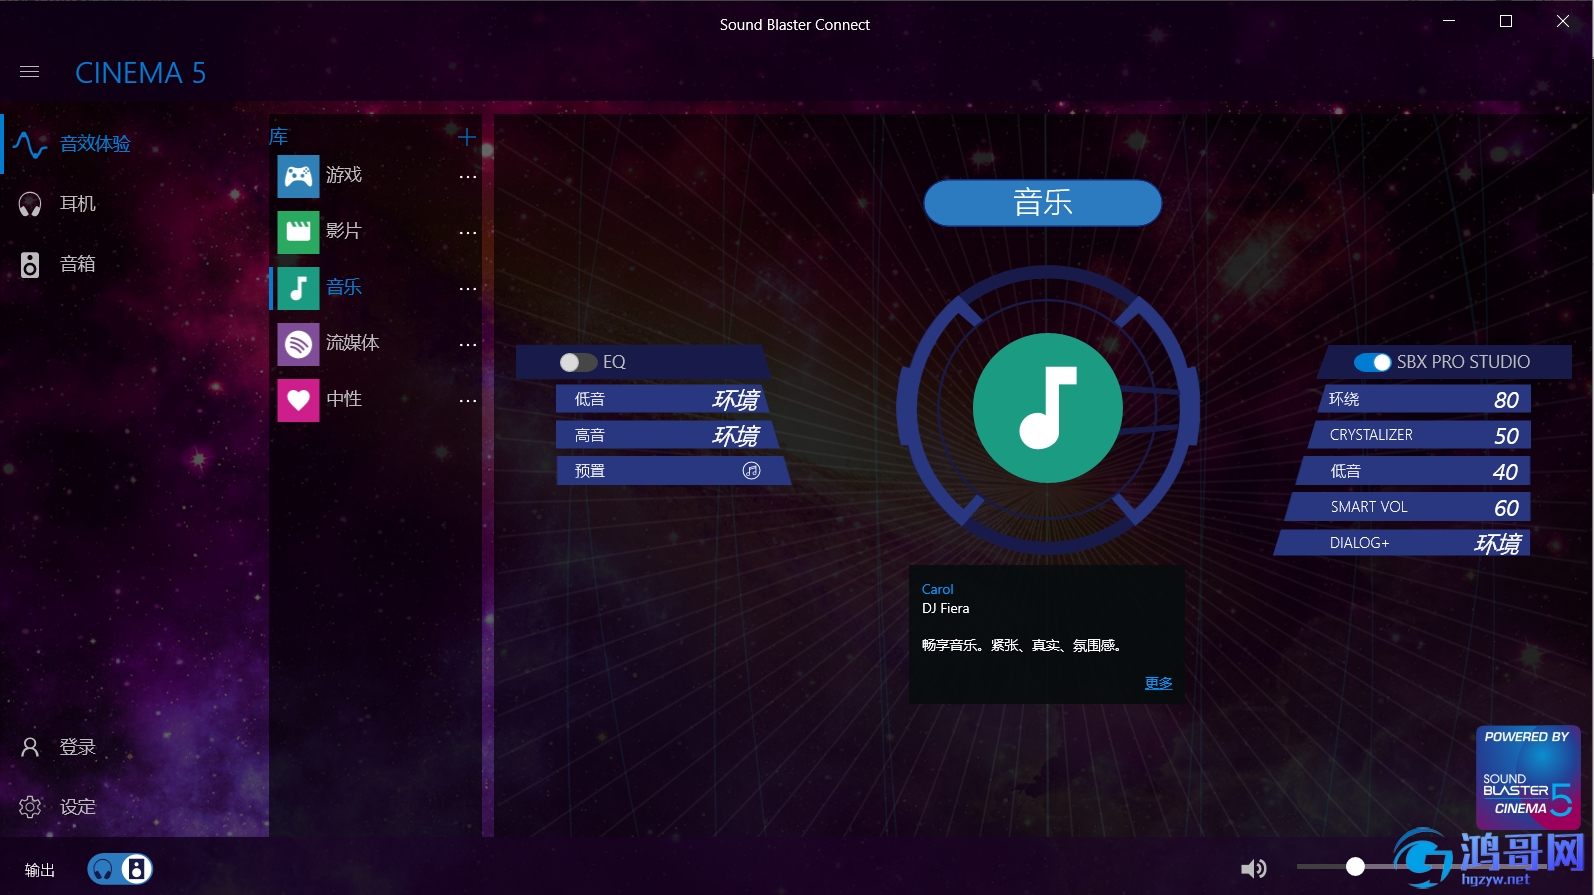Click the master volume slider knob
Image resolution: width=1594 pixels, height=895 pixels.
tap(1355, 867)
